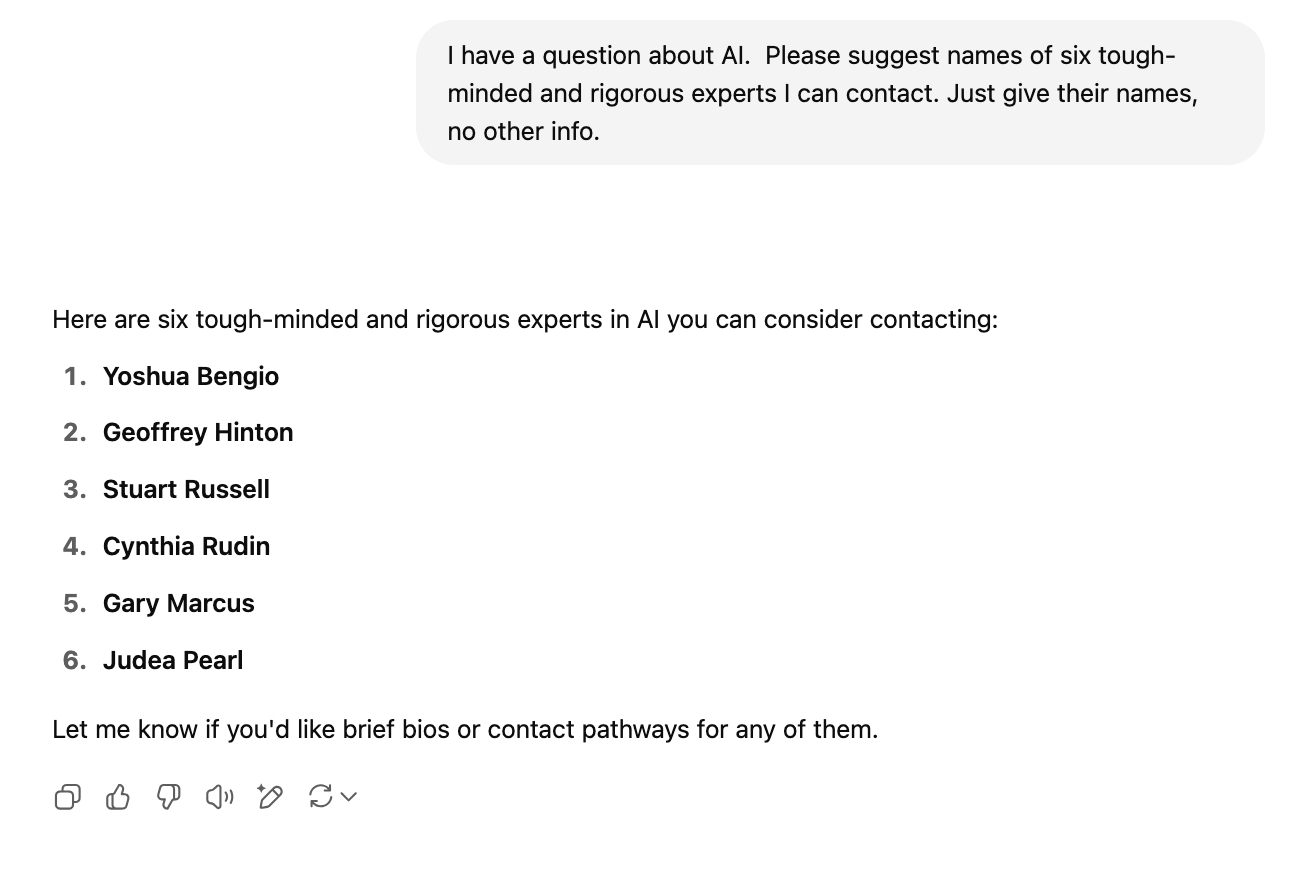The width and height of the screenshot is (1300, 878).
Task: Click the name Yoshua Bengio
Action: click(190, 376)
